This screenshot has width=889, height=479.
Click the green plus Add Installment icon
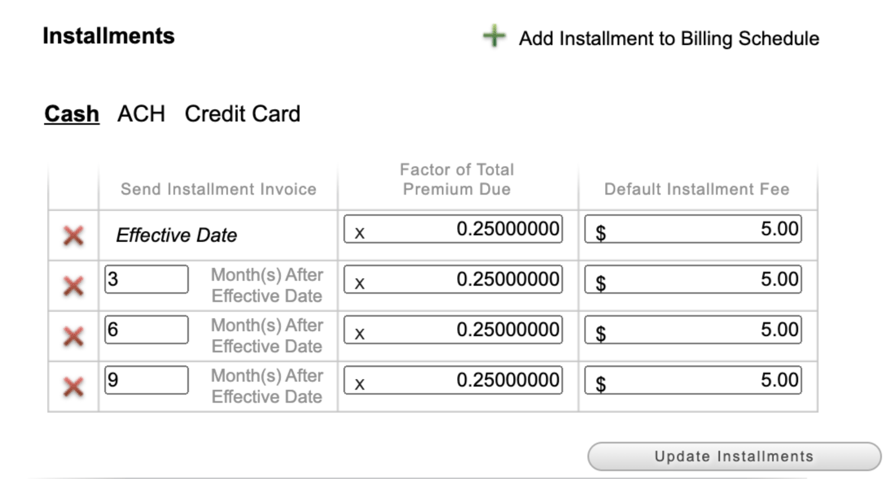(x=494, y=36)
